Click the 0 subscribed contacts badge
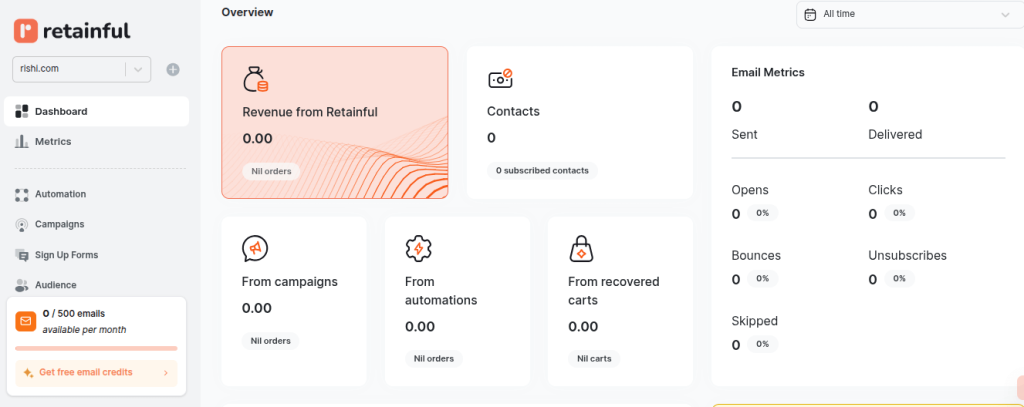1024x407 pixels. point(542,171)
